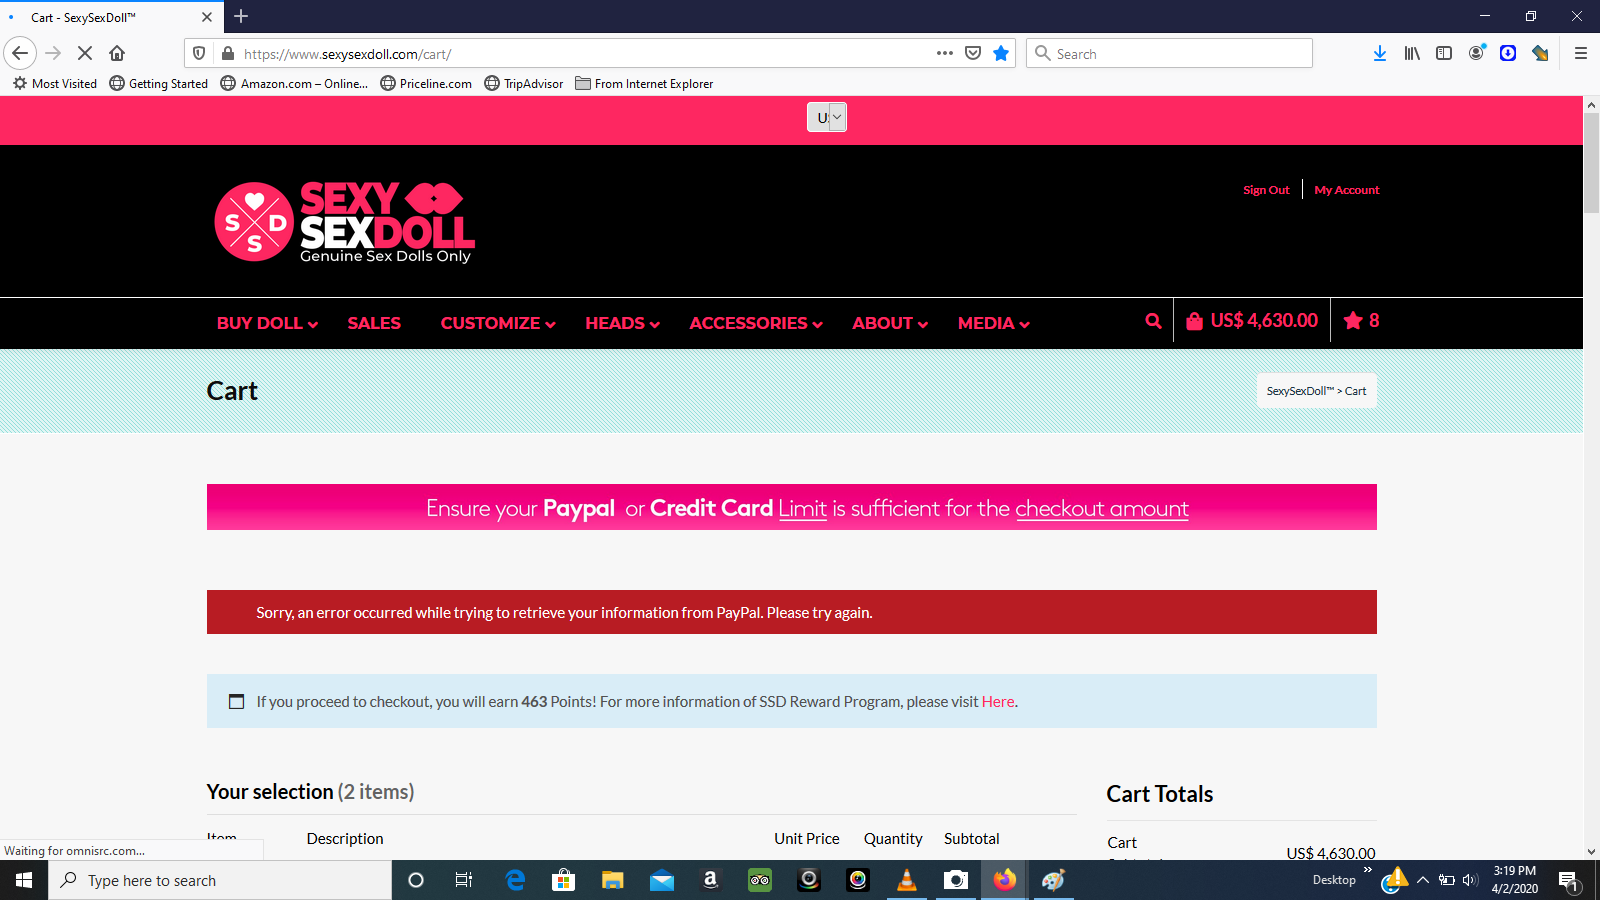Expand the MEDIA menu
The height and width of the screenshot is (900, 1600).
tap(994, 323)
